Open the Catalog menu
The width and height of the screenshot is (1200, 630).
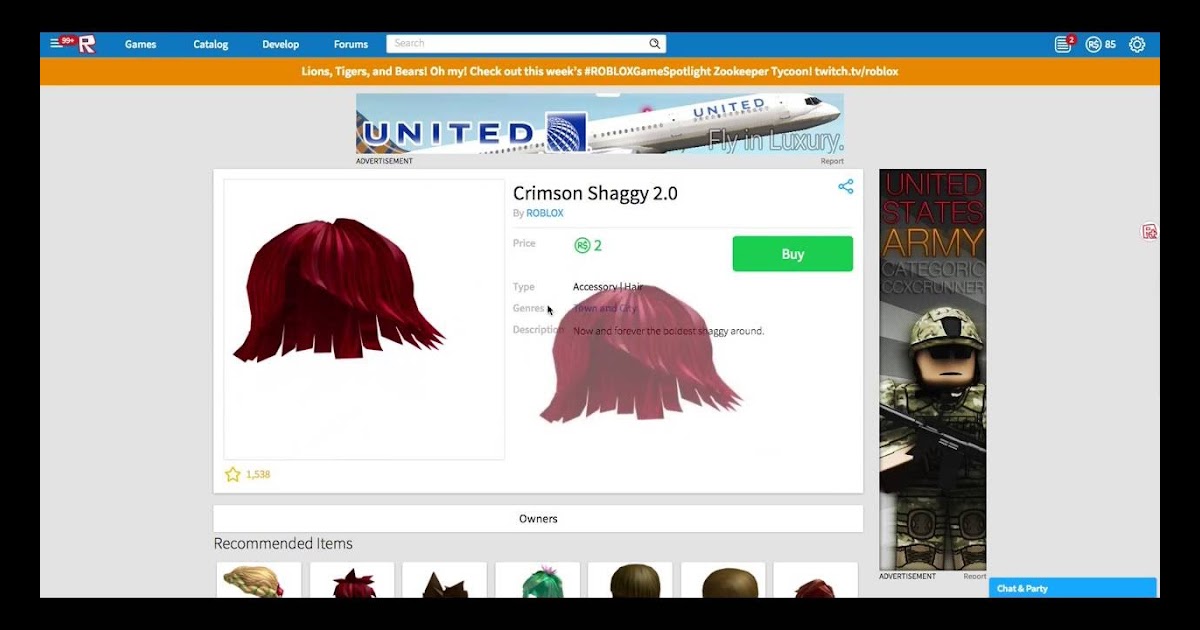click(x=211, y=44)
